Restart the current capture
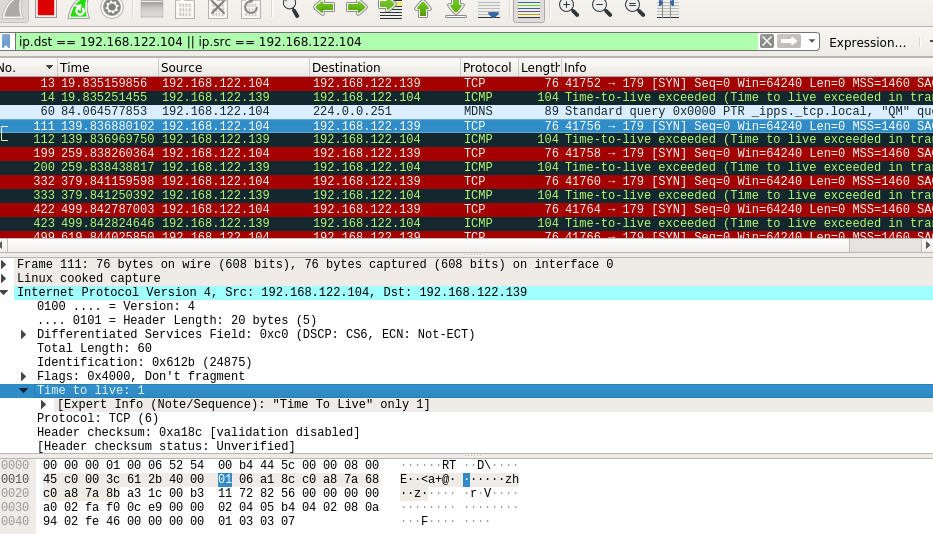The width and height of the screenshot is (933, 534). tap(79, 8)
